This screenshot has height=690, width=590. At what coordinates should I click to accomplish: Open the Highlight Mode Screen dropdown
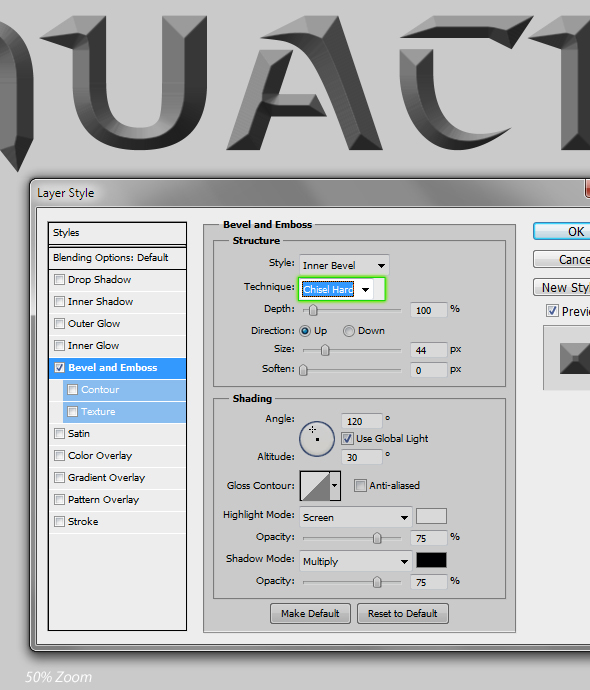click(355, 518)
